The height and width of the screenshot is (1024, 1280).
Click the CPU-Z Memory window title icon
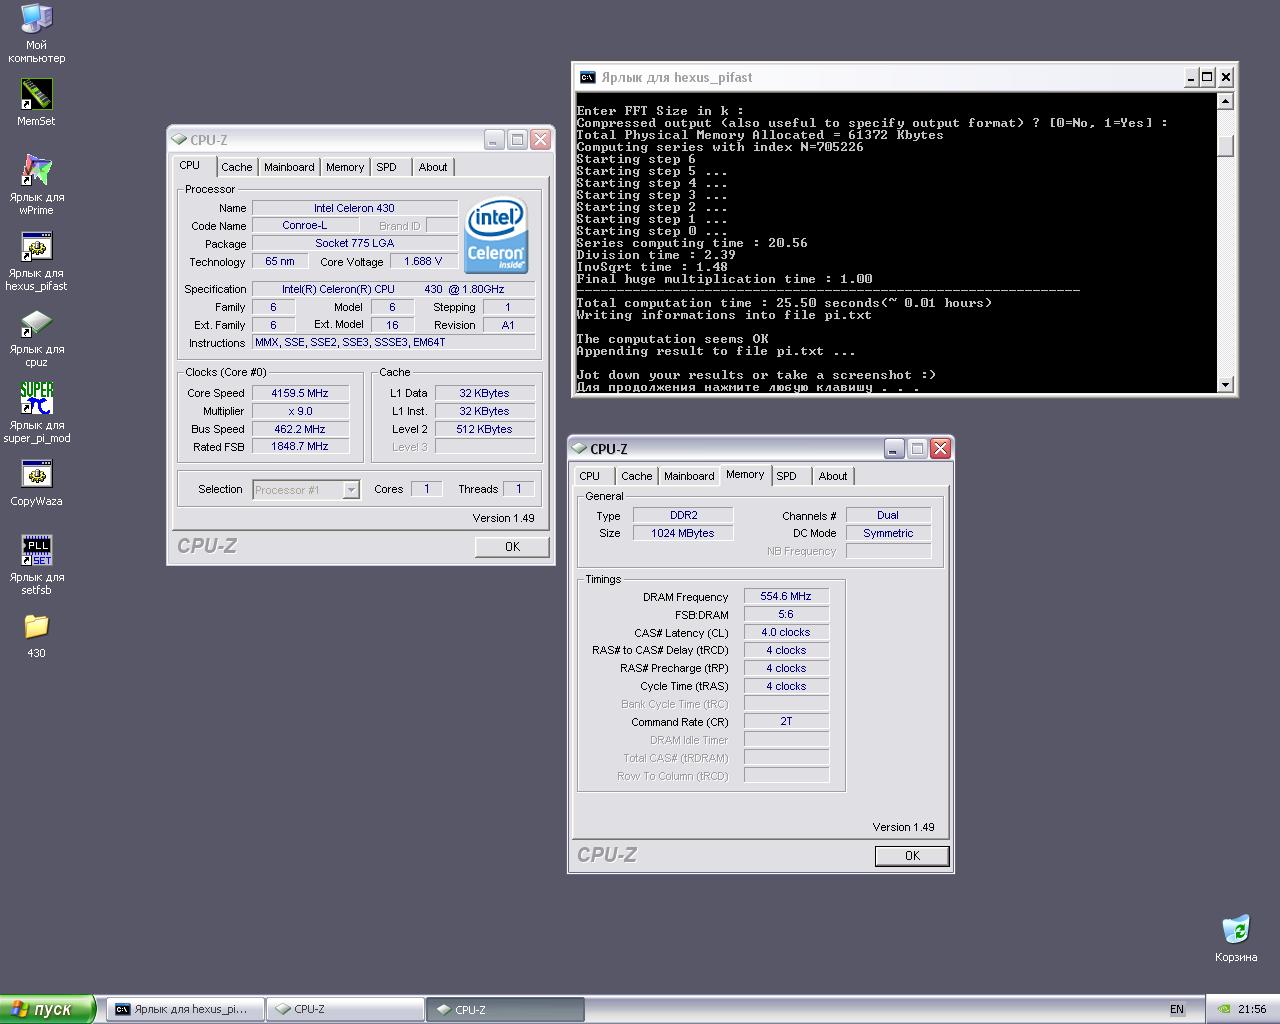(580, 449)
